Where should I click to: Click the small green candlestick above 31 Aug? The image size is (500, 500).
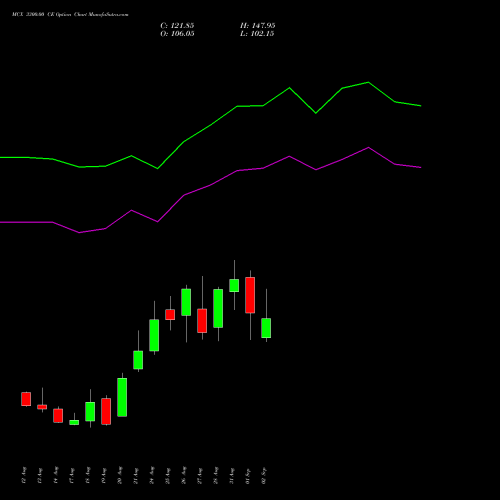(x=234, y=285)
